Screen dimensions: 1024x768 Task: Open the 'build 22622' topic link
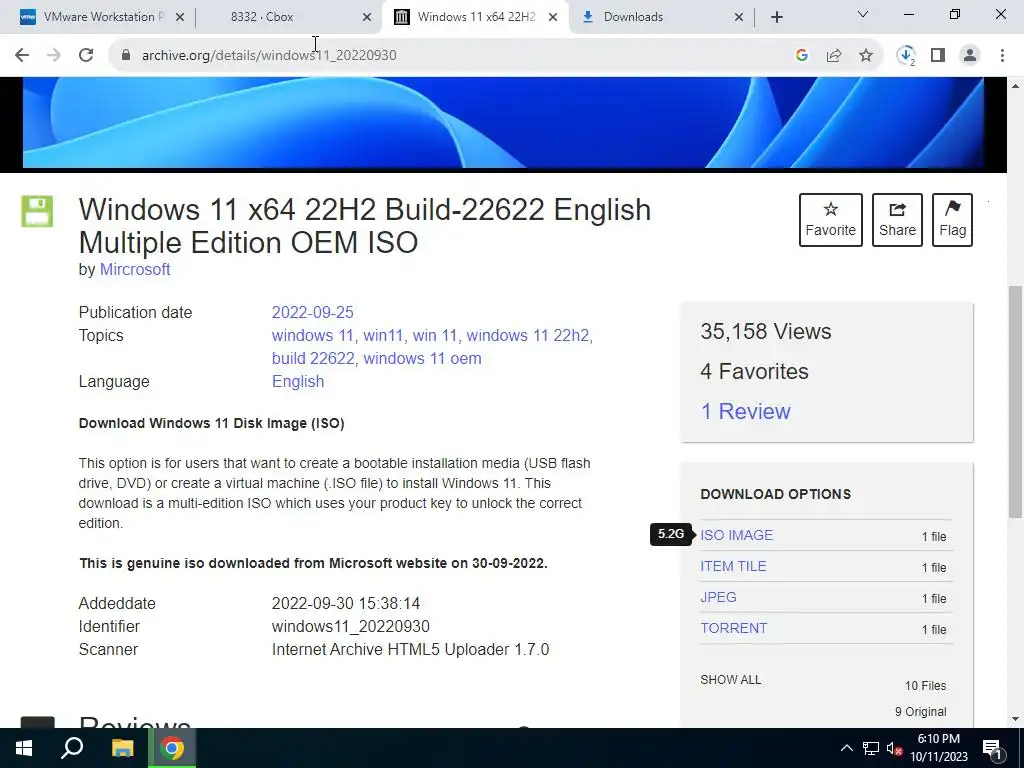[313, 359]
